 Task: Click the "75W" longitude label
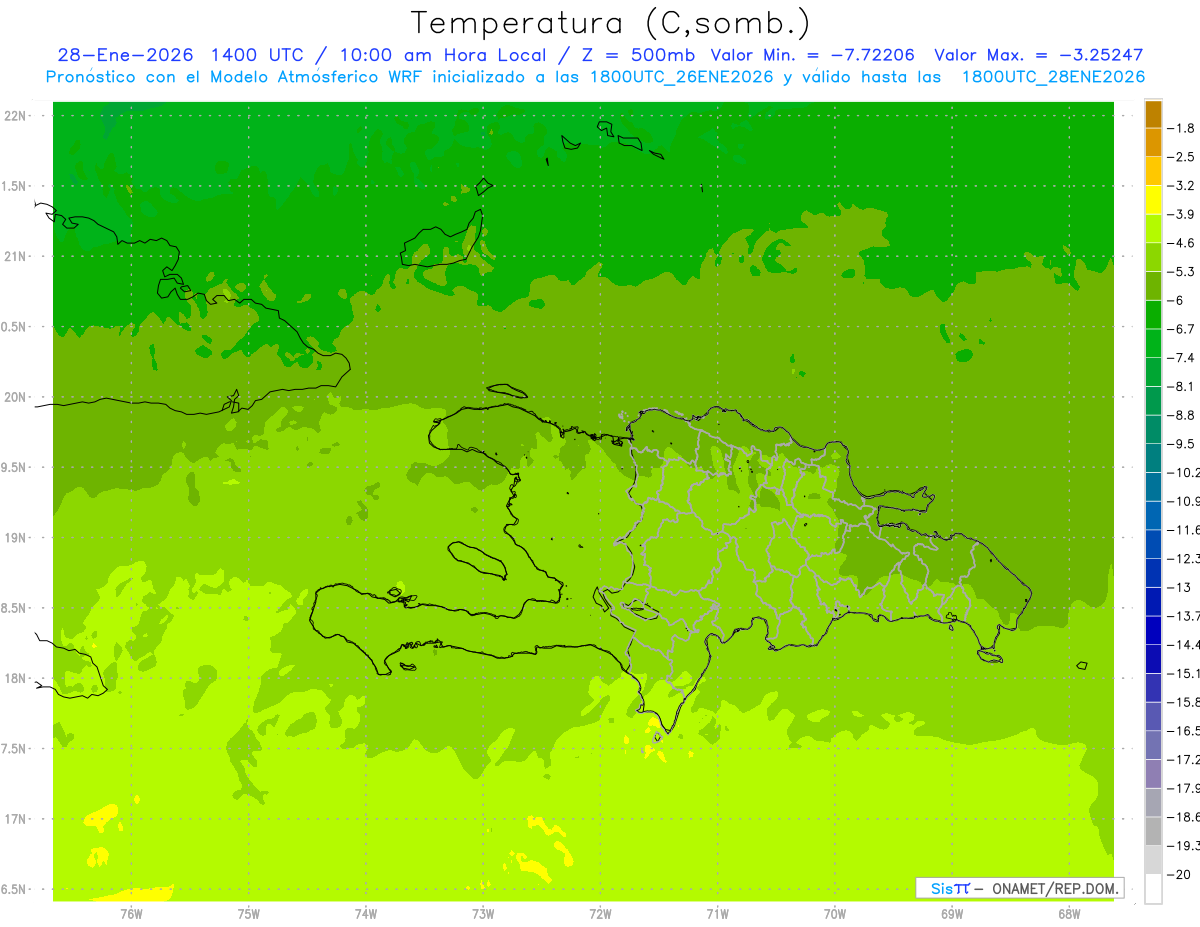click(249, 914)
